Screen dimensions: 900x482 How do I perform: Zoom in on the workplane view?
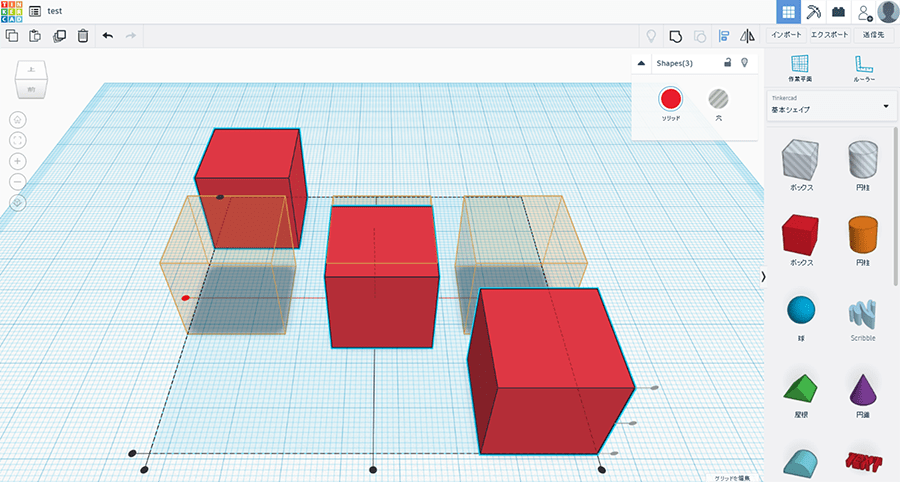click(x=18, y=161)
